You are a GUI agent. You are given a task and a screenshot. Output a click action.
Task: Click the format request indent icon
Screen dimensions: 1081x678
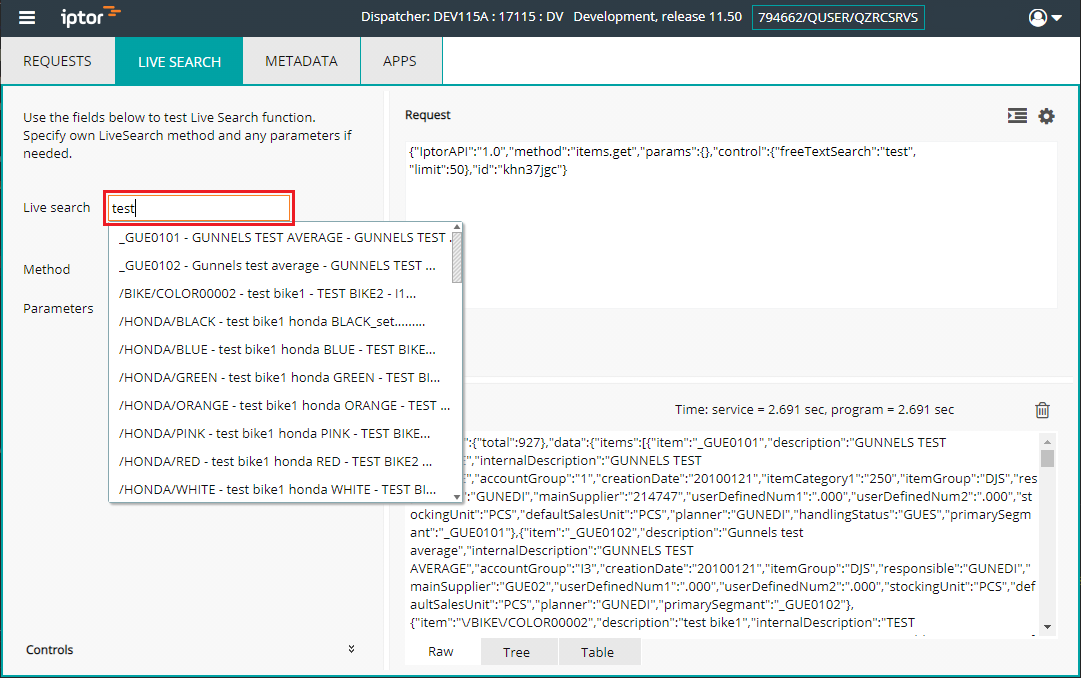[1017, 115]
